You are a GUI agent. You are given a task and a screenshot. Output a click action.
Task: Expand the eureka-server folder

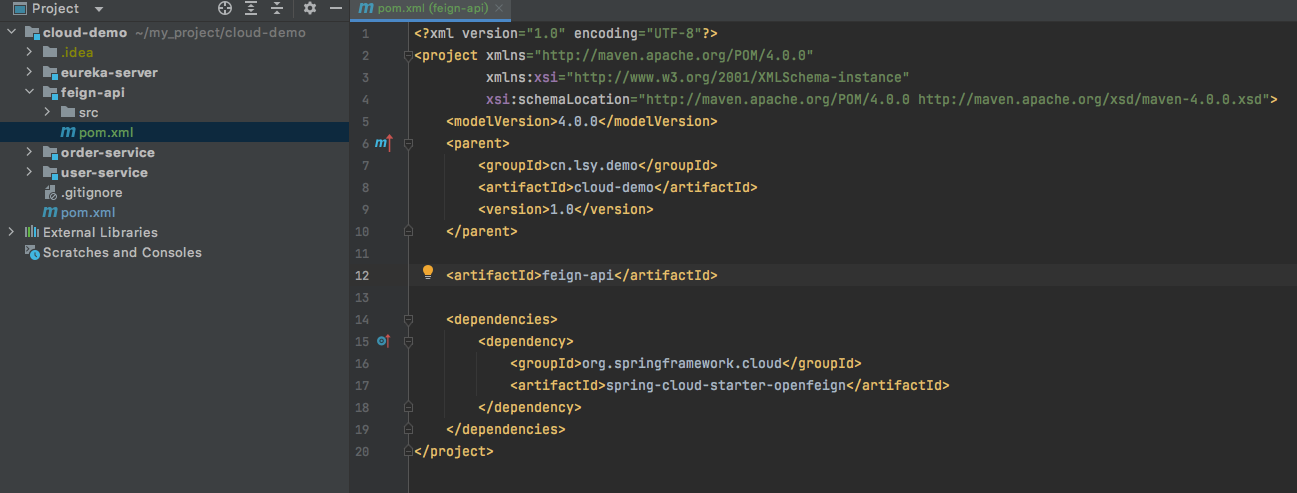(30, 72)
